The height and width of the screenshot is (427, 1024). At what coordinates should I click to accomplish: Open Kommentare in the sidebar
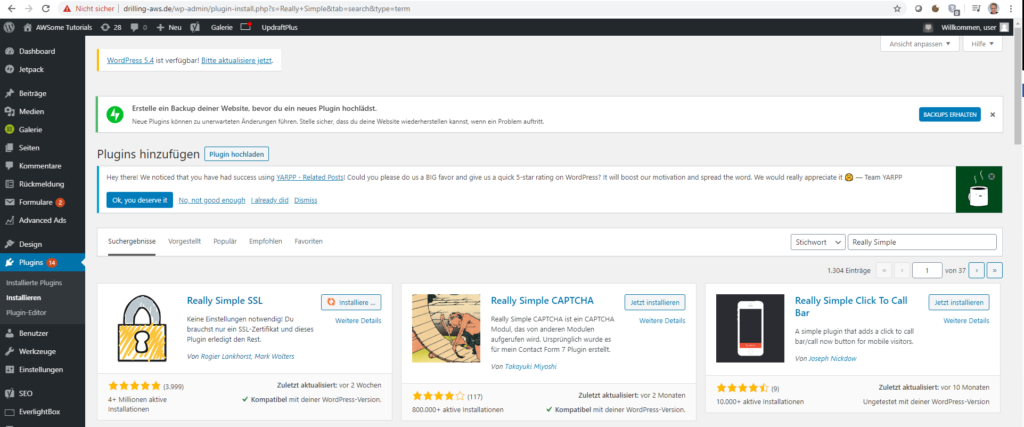coord(42,166)
